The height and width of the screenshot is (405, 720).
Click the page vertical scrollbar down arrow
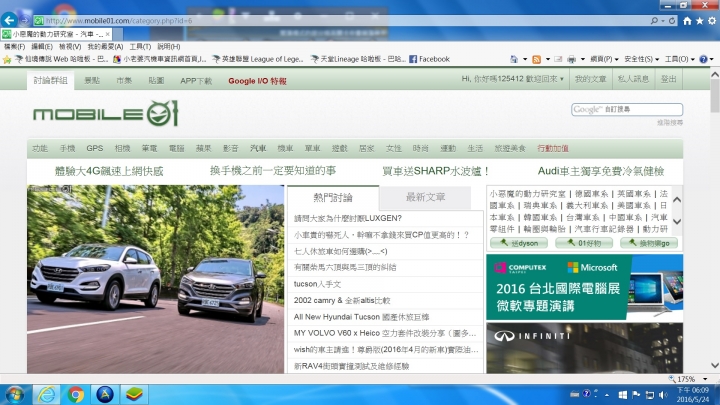pyautogui.click(x=715, y=366)
